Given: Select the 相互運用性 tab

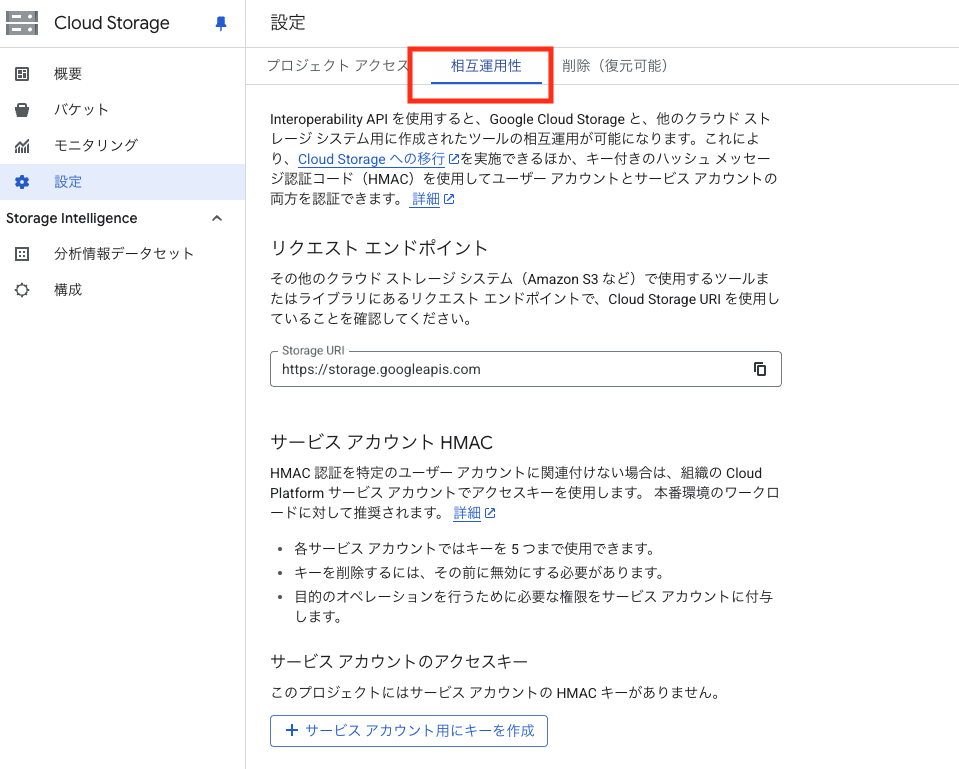Looking at the screenshot, I should (x=486, y=65).
